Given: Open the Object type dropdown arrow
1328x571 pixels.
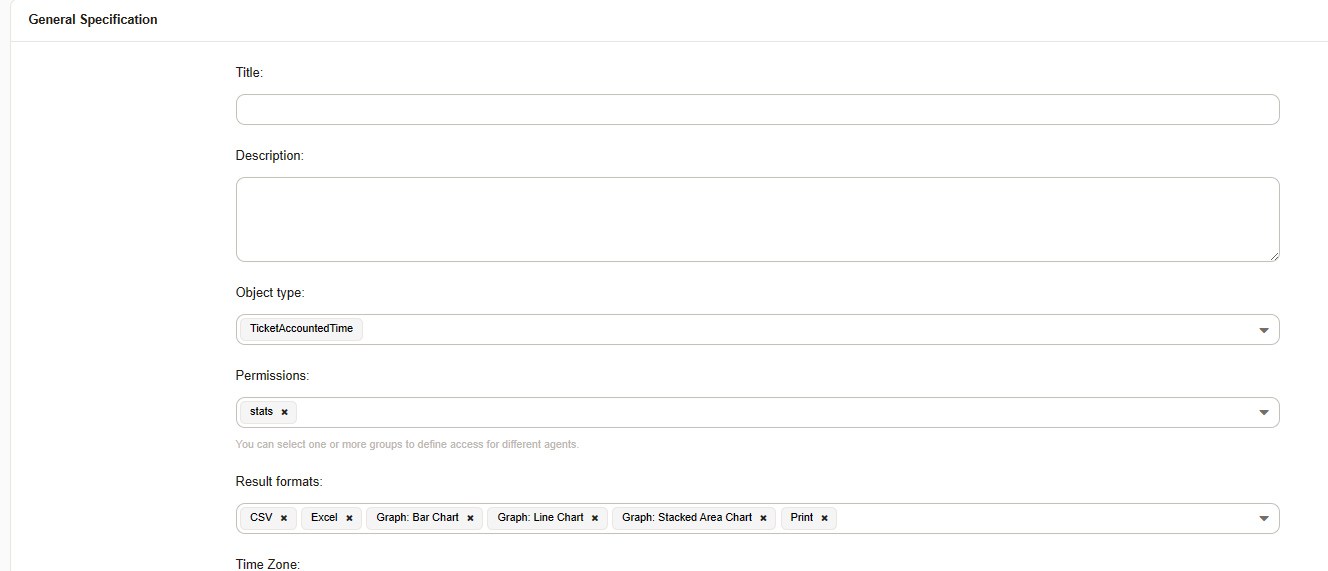Looking at the screenshot, I should tap(1263, 330).
